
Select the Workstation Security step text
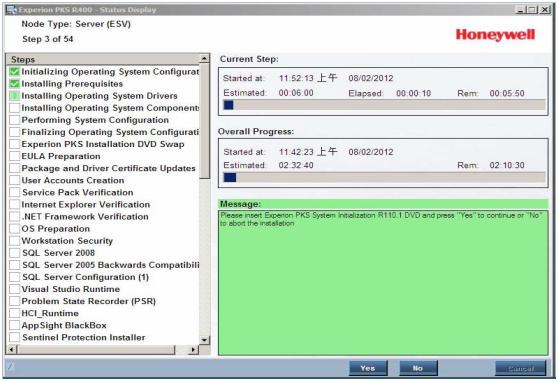point(67,241)
